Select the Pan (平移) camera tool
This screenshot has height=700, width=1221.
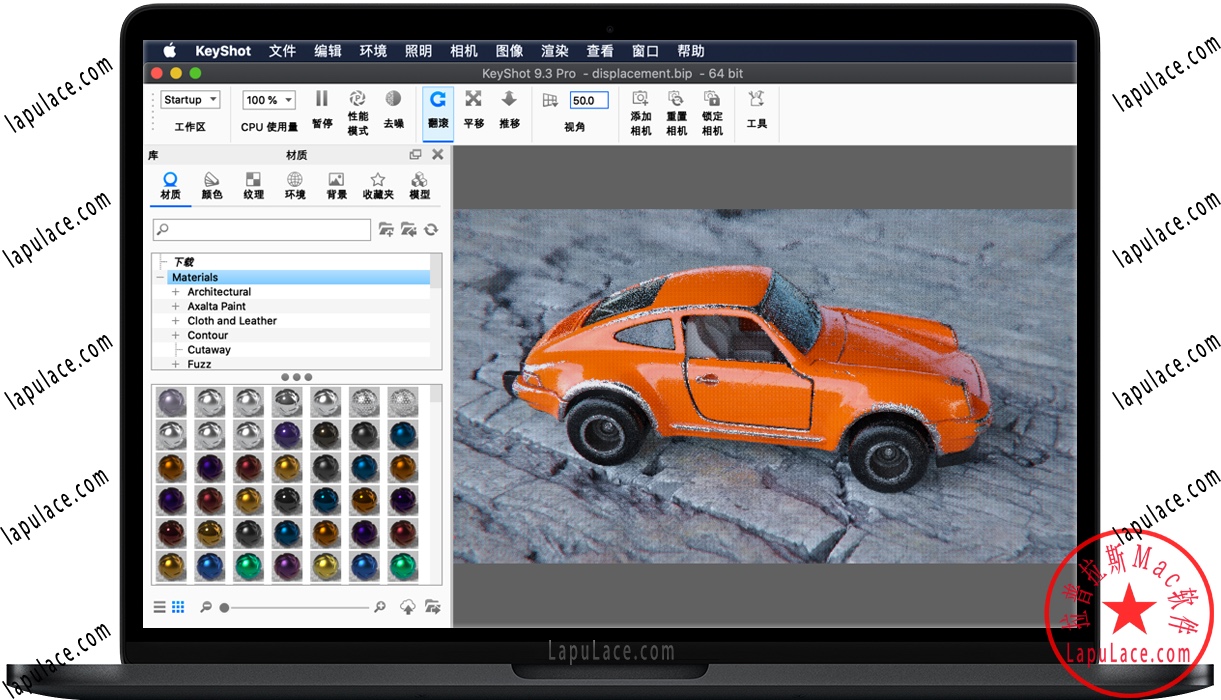click(474, 110)
